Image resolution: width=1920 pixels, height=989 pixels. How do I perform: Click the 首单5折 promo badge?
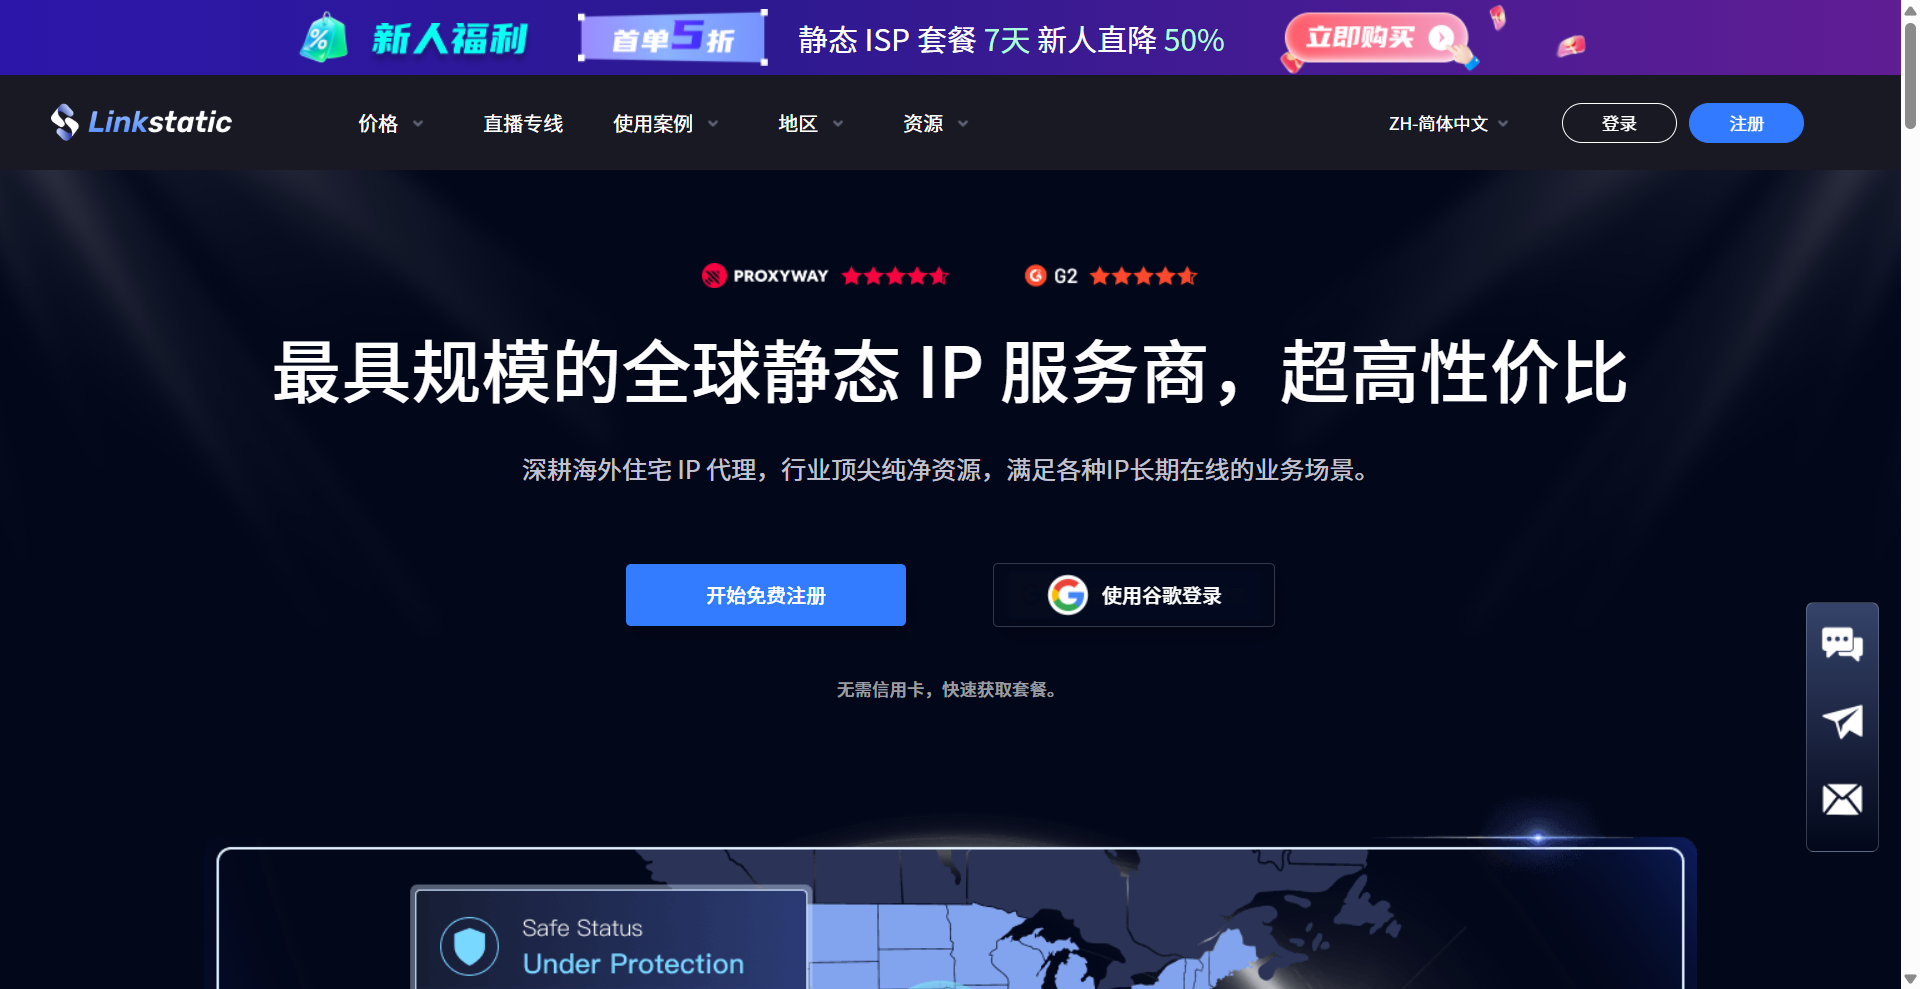(x=673, y=38)
